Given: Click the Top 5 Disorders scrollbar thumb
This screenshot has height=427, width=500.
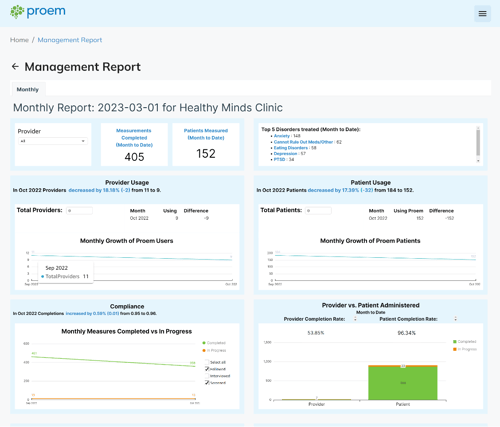Looking at the screenshot, I should click(478, 143).
